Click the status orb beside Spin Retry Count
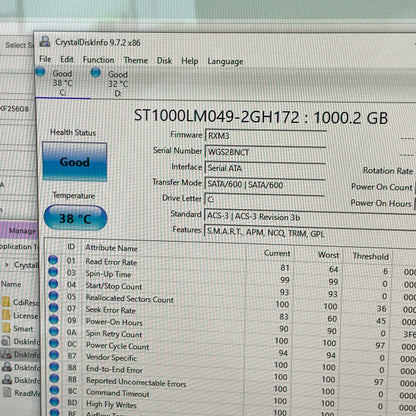The width and height of the screenshot is (416, 416). tap(54, 331)
